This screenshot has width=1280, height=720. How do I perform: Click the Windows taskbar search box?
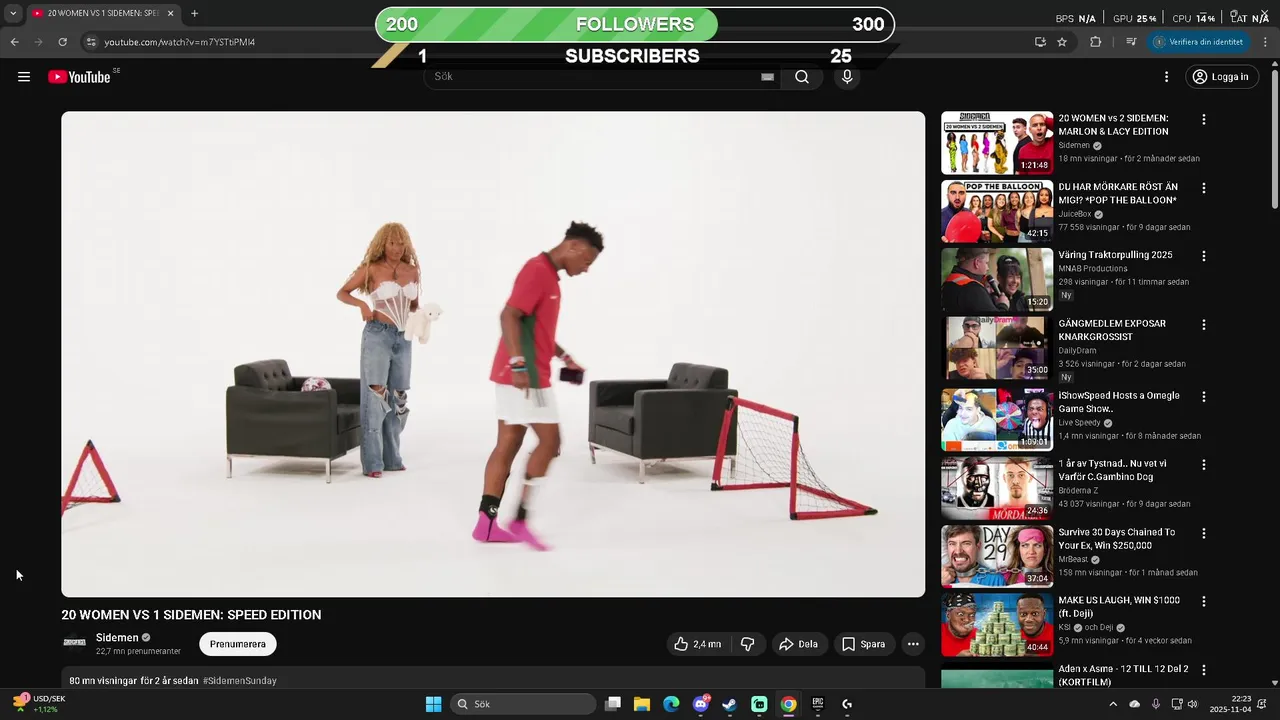(524, 704)
